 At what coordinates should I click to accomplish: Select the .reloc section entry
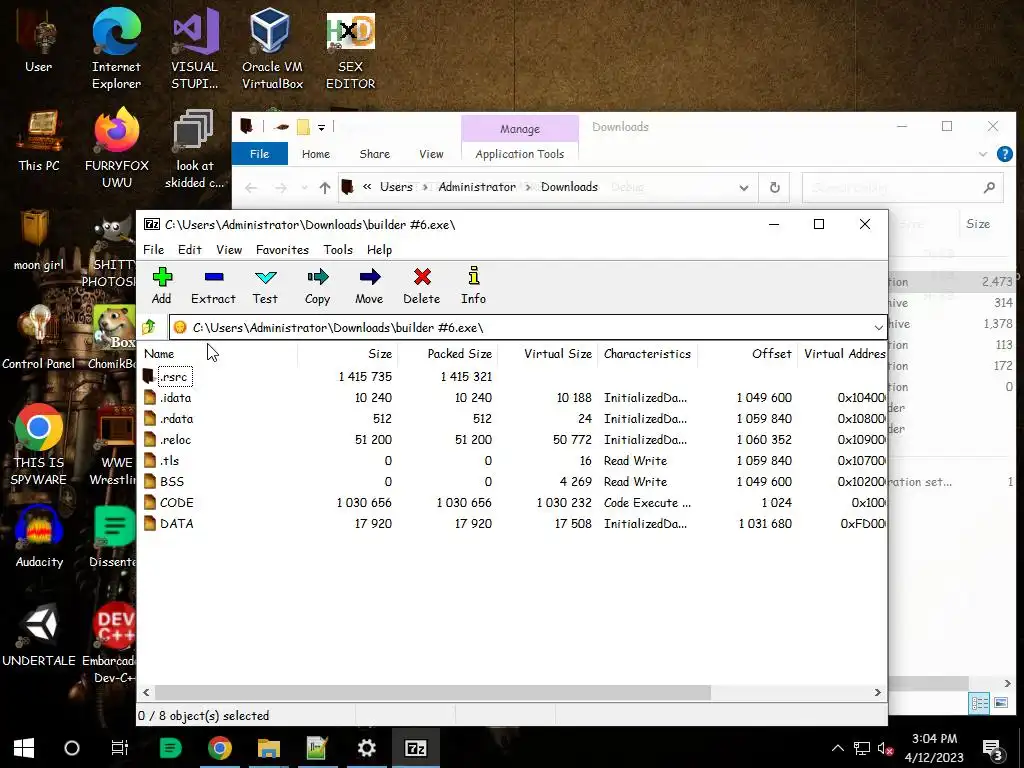(x=176, y=440)
